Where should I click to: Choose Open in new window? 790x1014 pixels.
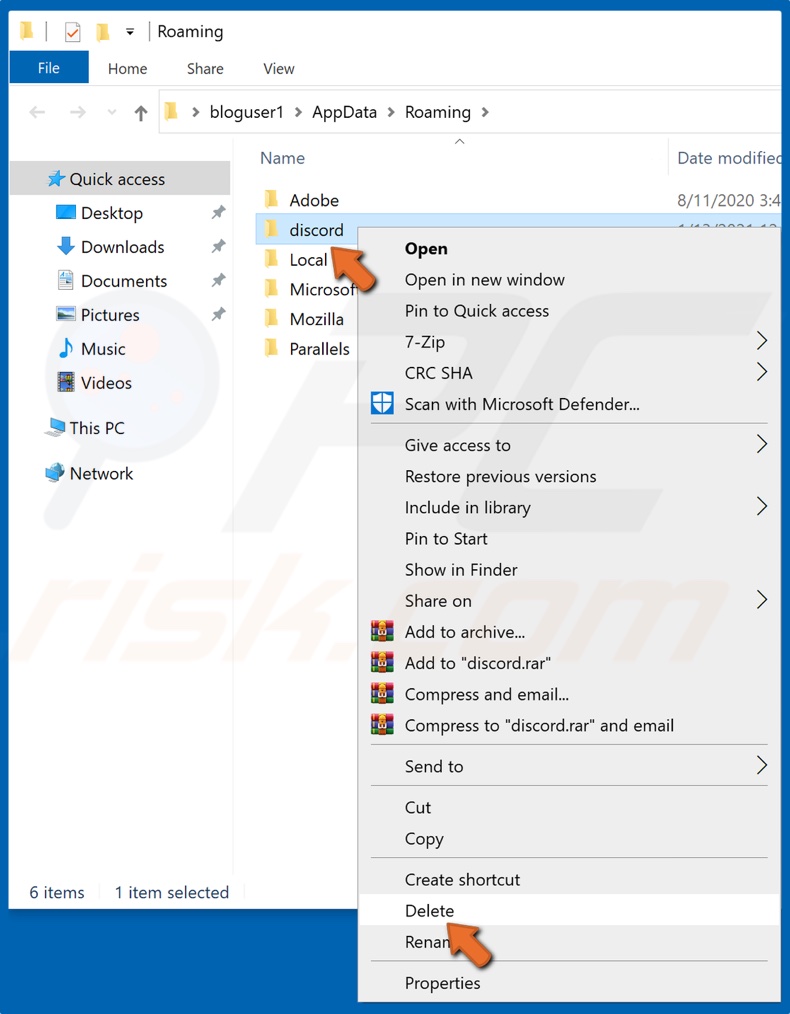pos(569,280)
